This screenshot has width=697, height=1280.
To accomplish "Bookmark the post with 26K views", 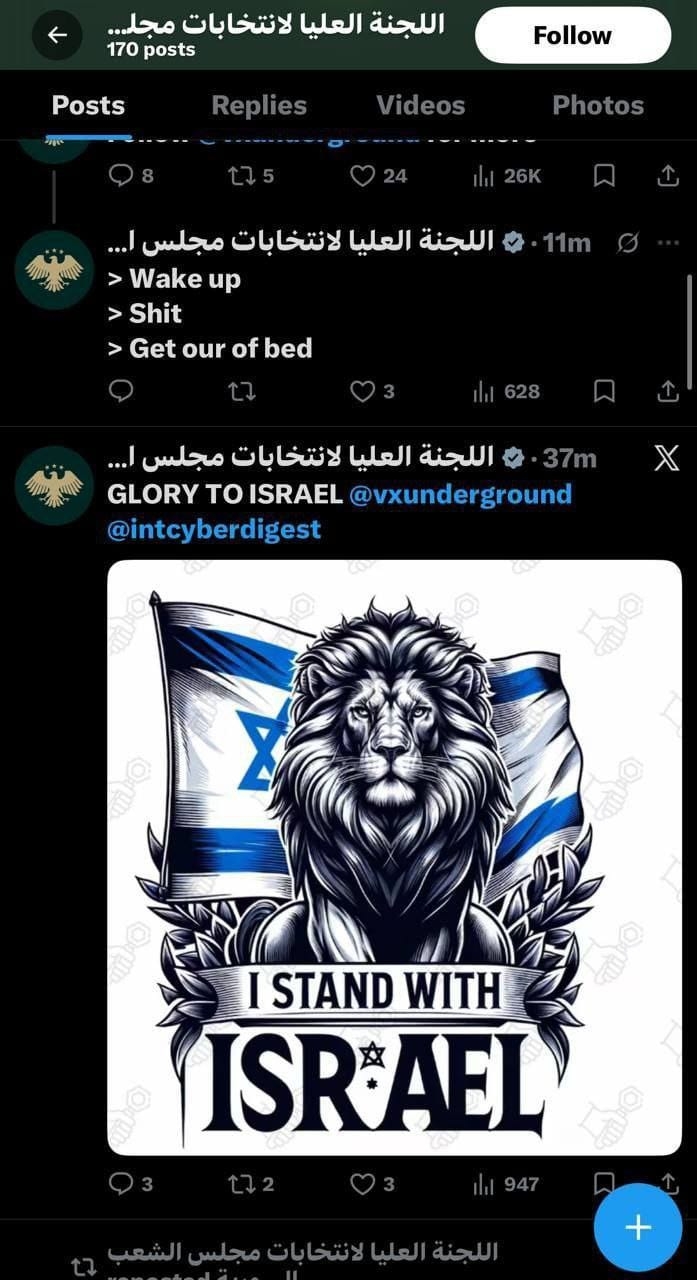I will [604, 176].
